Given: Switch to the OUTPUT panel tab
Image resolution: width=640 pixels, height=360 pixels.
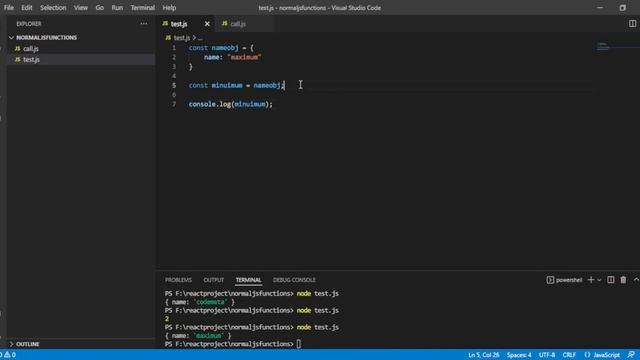Looking at the screenshot, I should click(x=213, y=280).
